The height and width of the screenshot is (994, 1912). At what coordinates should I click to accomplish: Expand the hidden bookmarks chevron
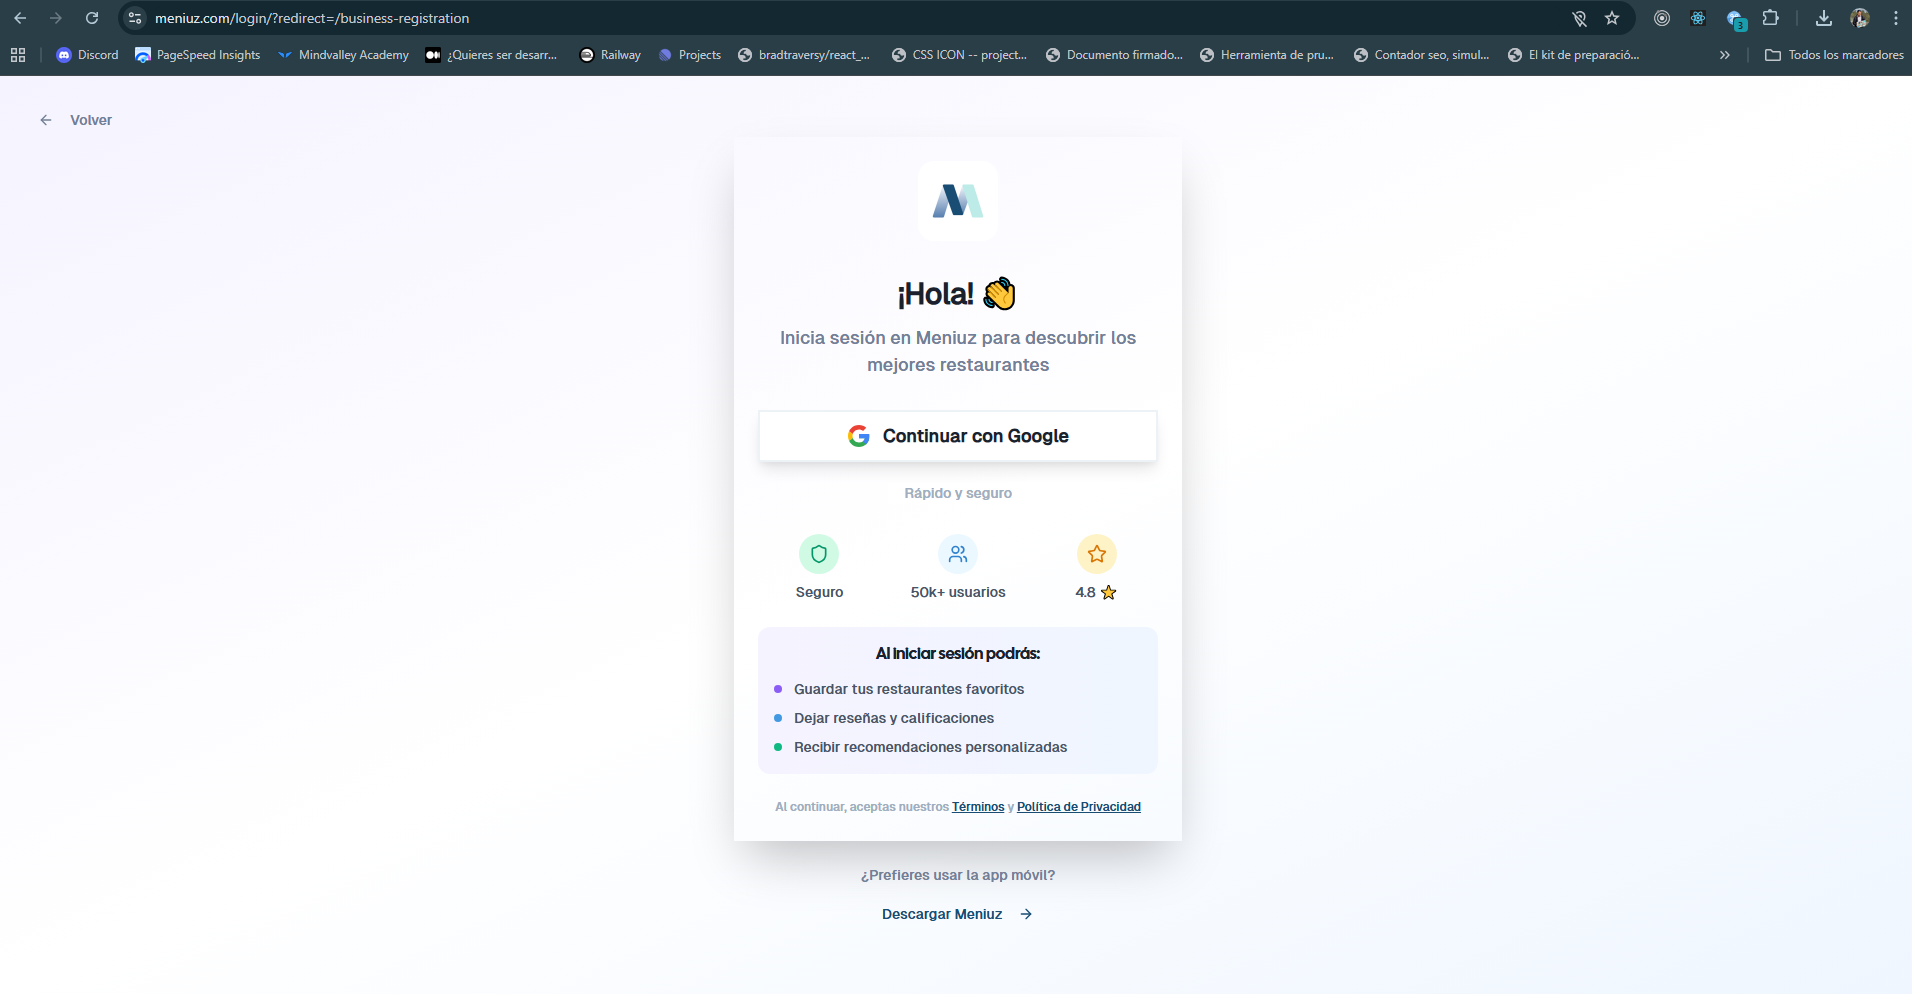click(1725, 55)
